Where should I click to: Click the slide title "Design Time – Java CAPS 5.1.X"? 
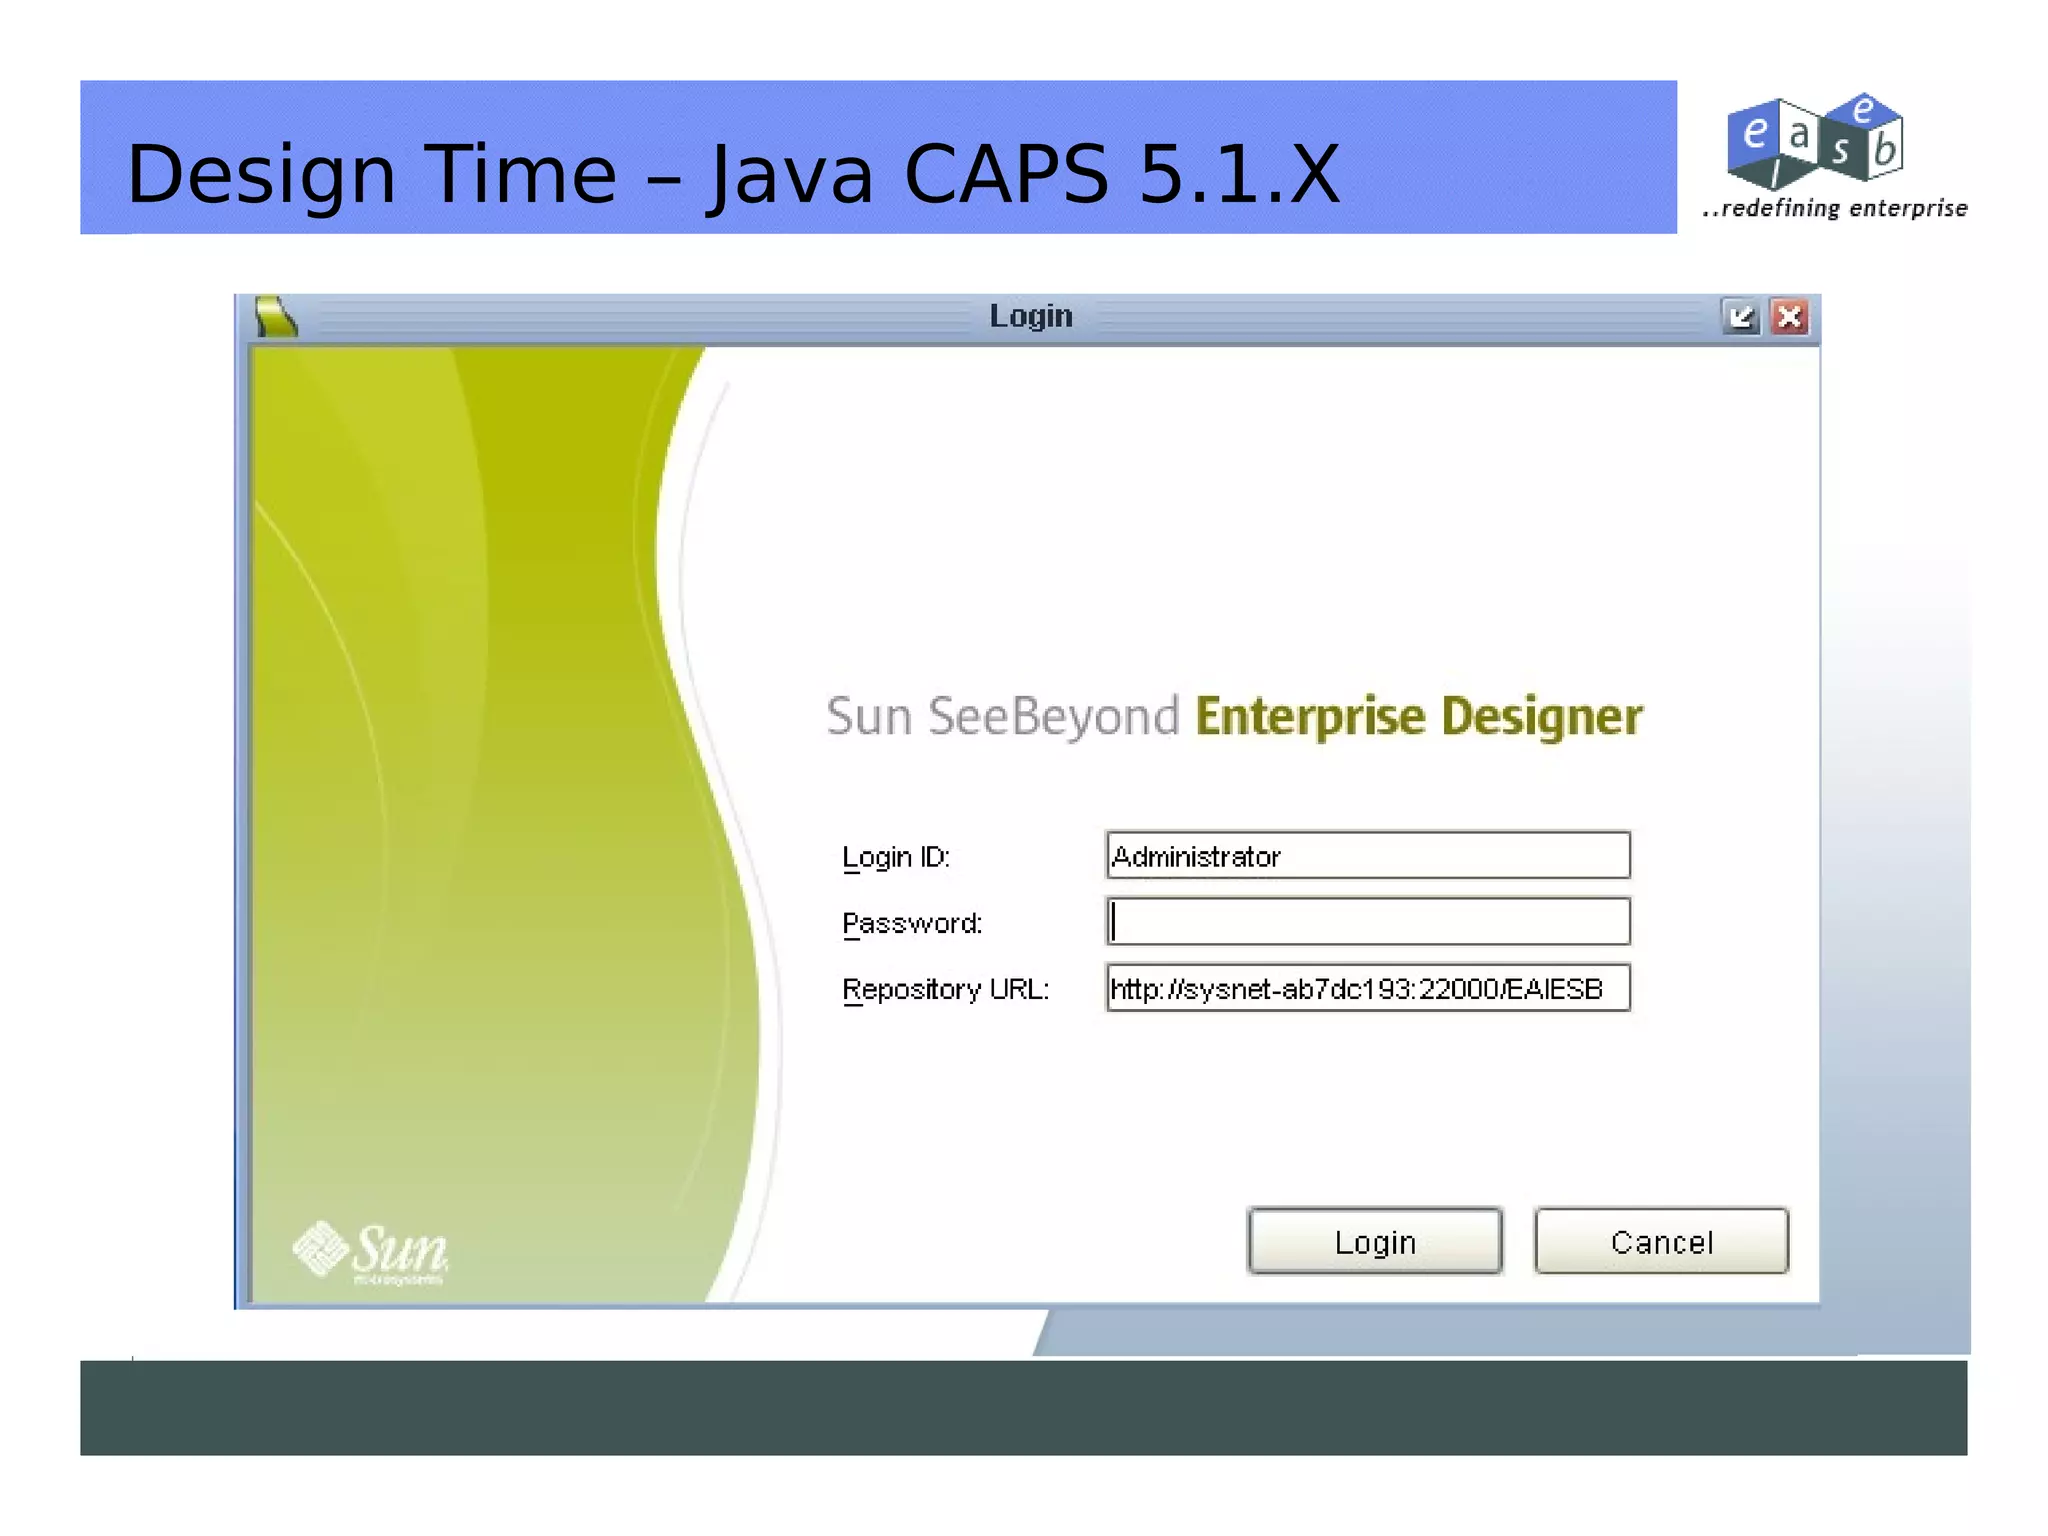(733, 174)
